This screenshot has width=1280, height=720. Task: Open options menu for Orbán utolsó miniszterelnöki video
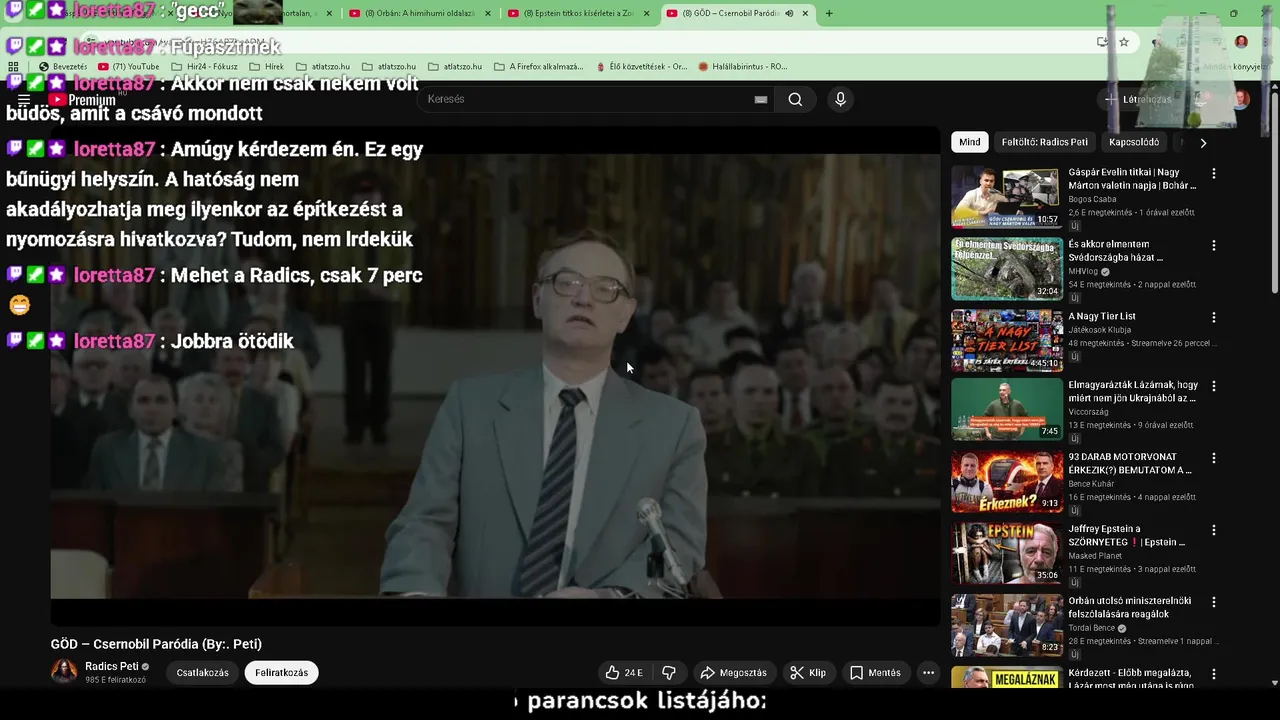point(1214,602)
